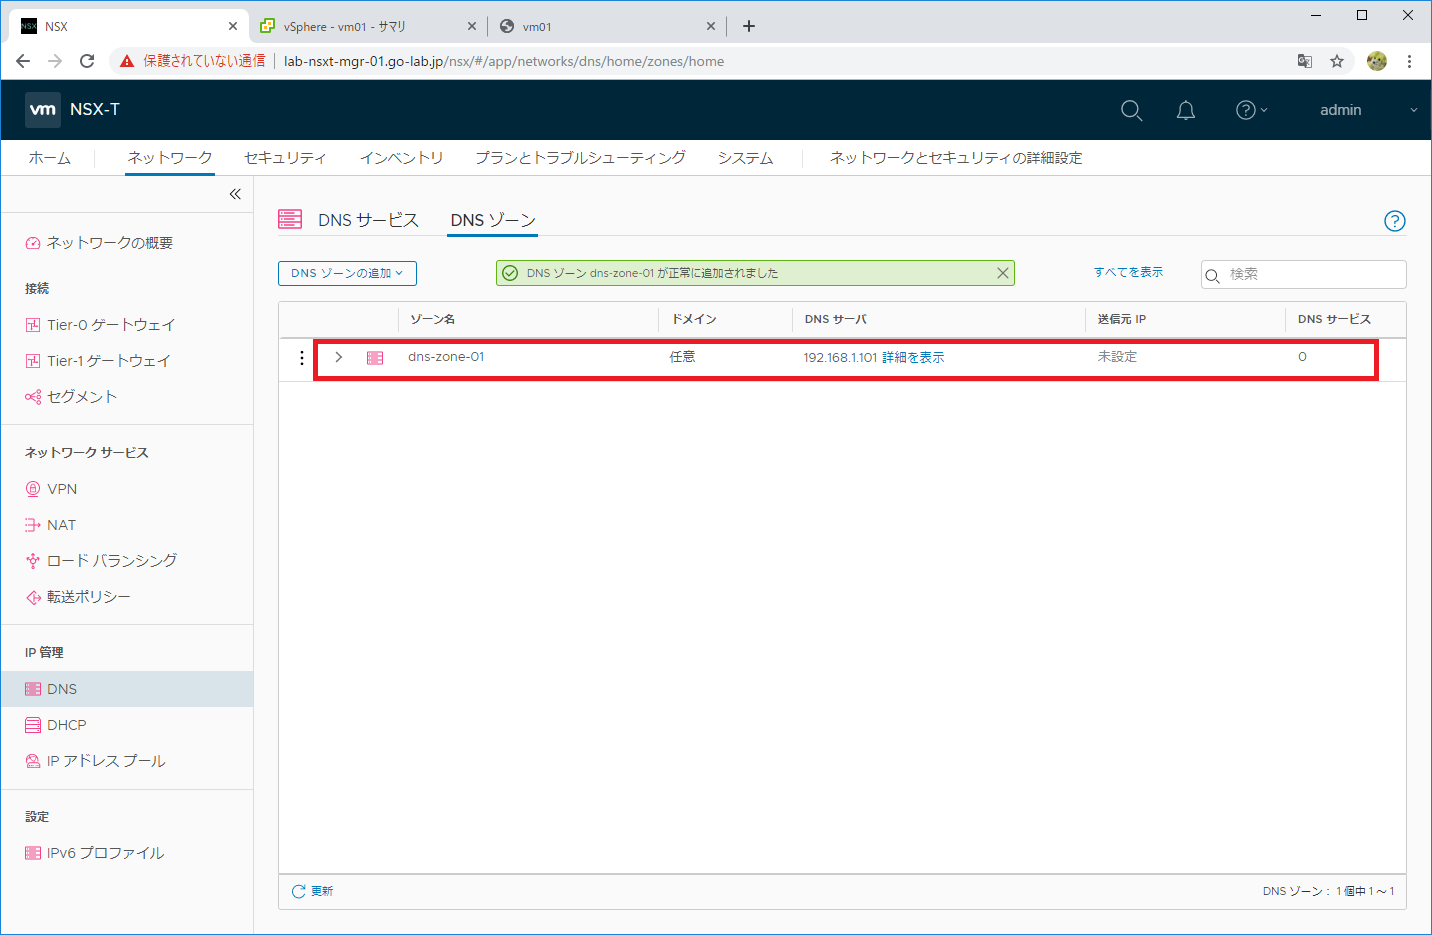The image size is (1432, 935).
Task: Open ネットワークとセキュリティの詳細設定 menu
Action: 956,158
